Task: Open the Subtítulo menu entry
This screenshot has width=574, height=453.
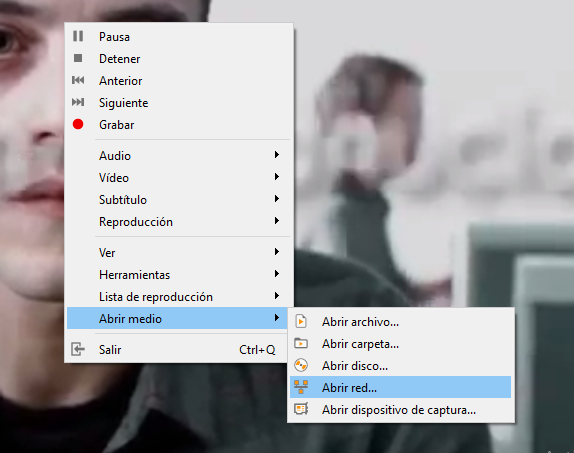Action: pos(179,200)
